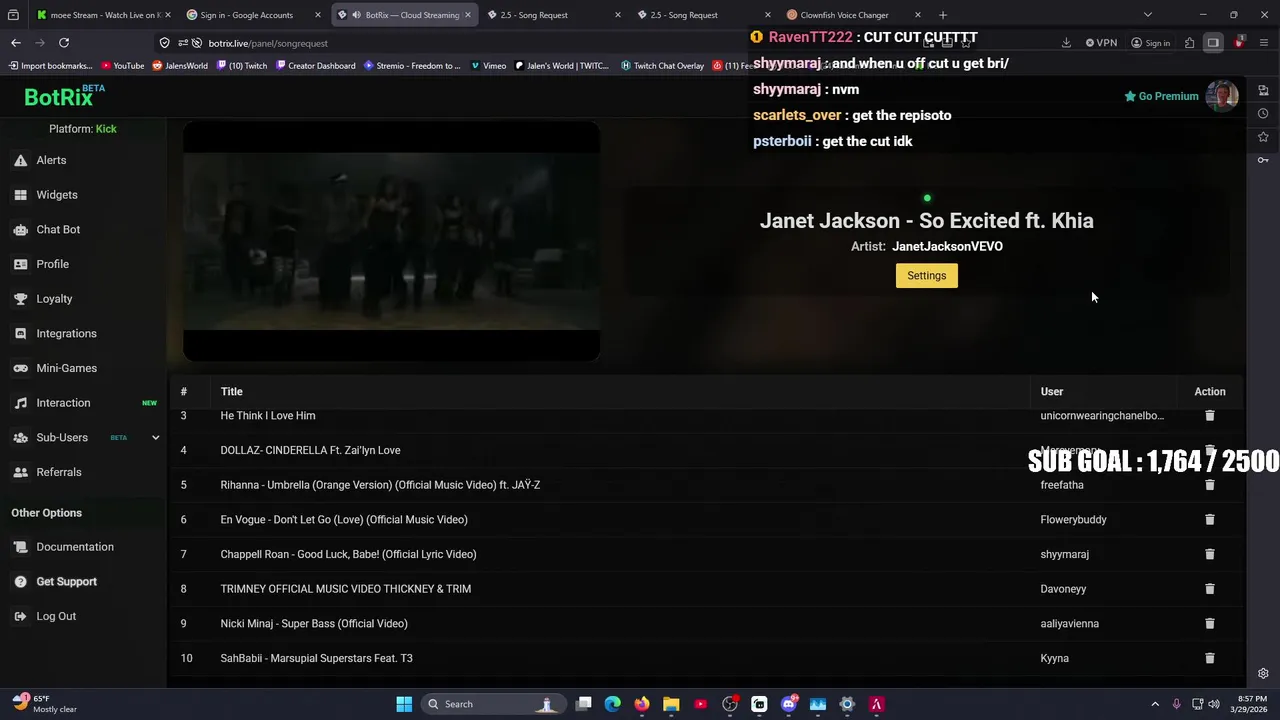Open the Interaction section
This screenshot has height=720, width=1280.
coord(63,403)
